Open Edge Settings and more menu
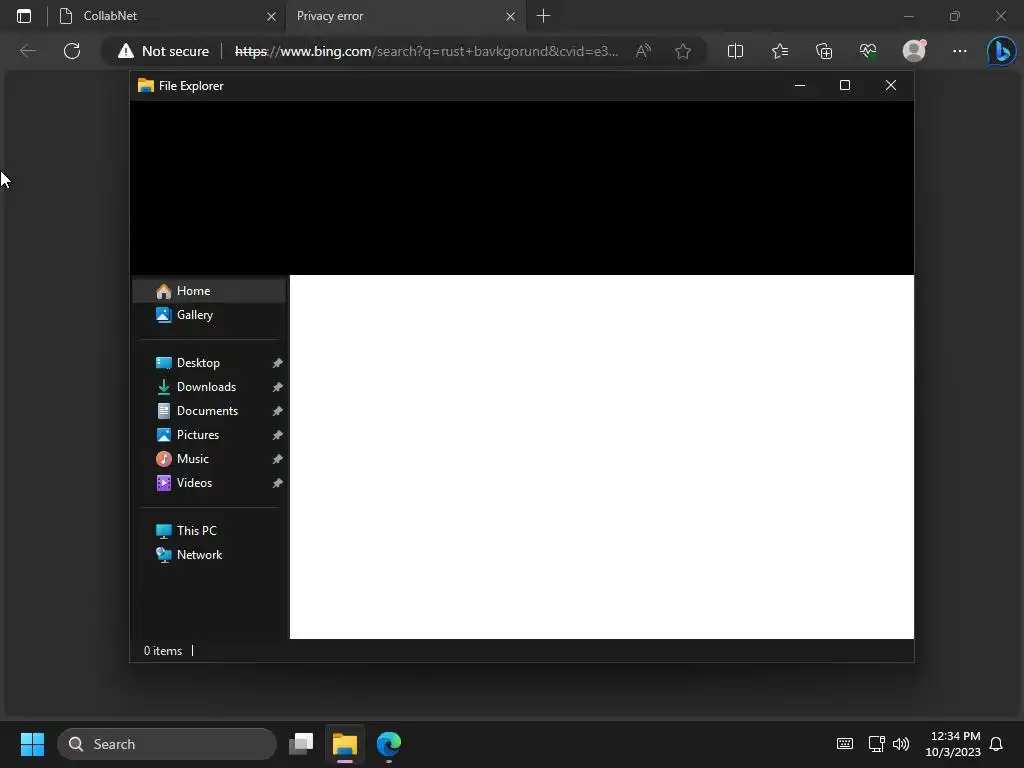 [959, 51]
